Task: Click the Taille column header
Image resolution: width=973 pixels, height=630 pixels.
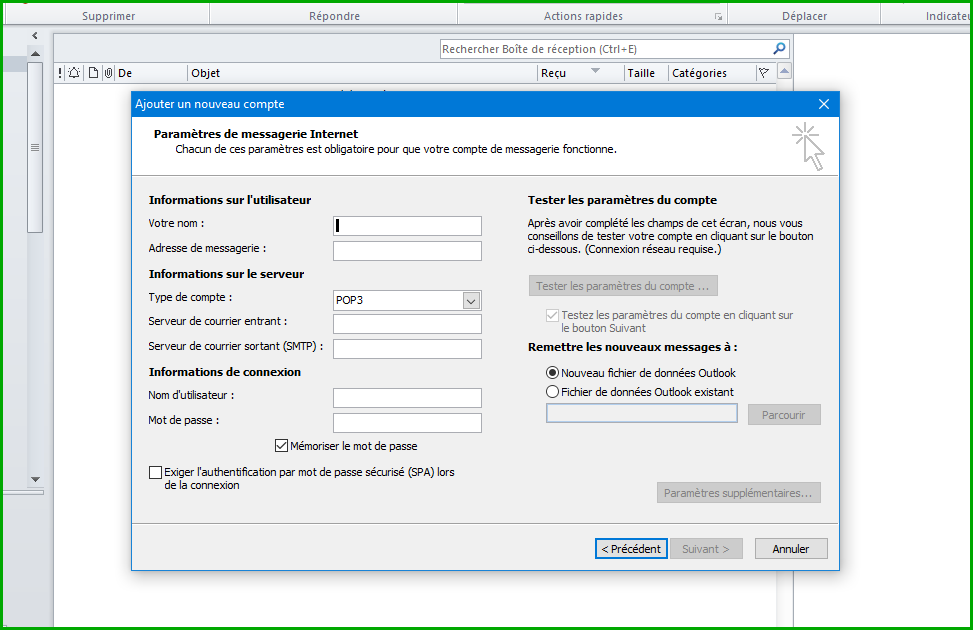Action: 641,73
